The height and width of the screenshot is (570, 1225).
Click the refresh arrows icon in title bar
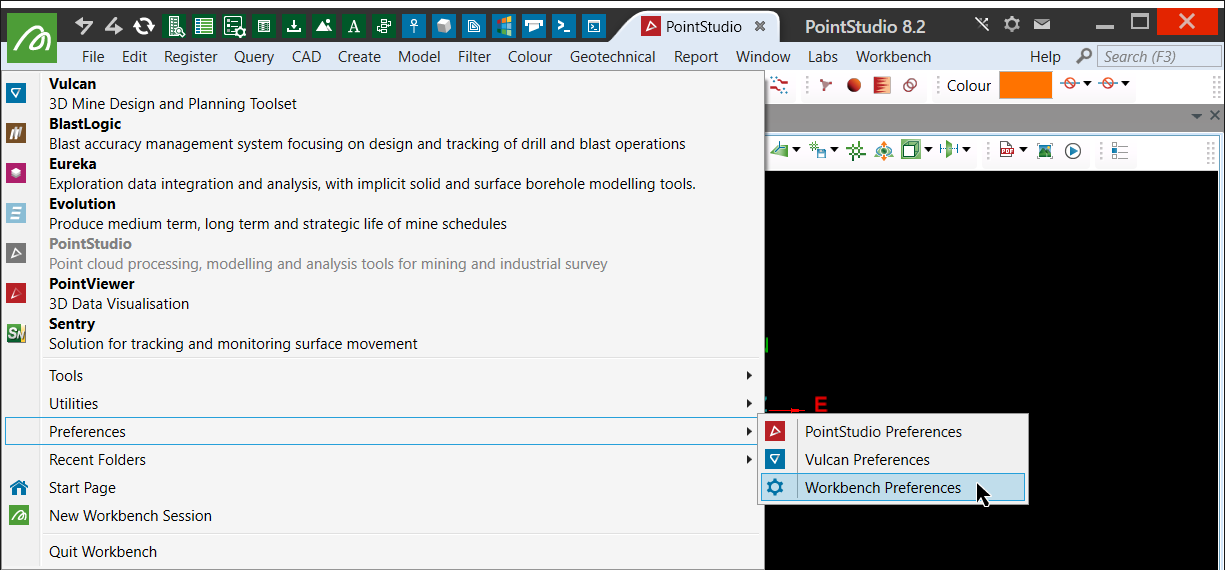144,26
